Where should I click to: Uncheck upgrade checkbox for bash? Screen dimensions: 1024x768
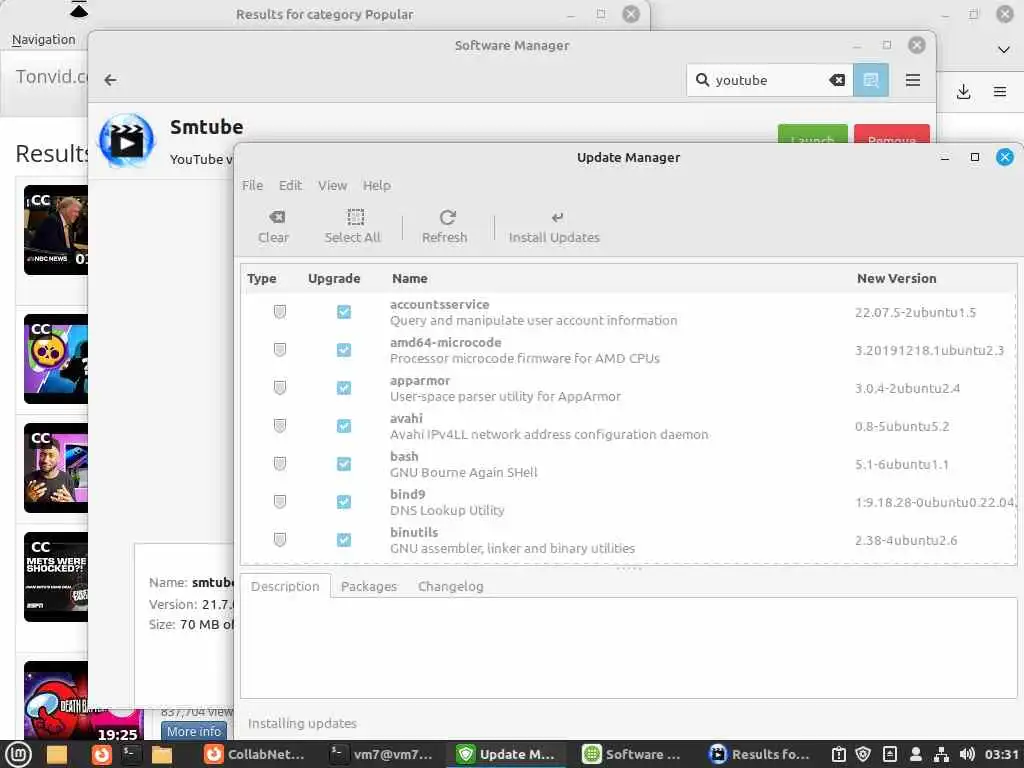click(344, 464)
